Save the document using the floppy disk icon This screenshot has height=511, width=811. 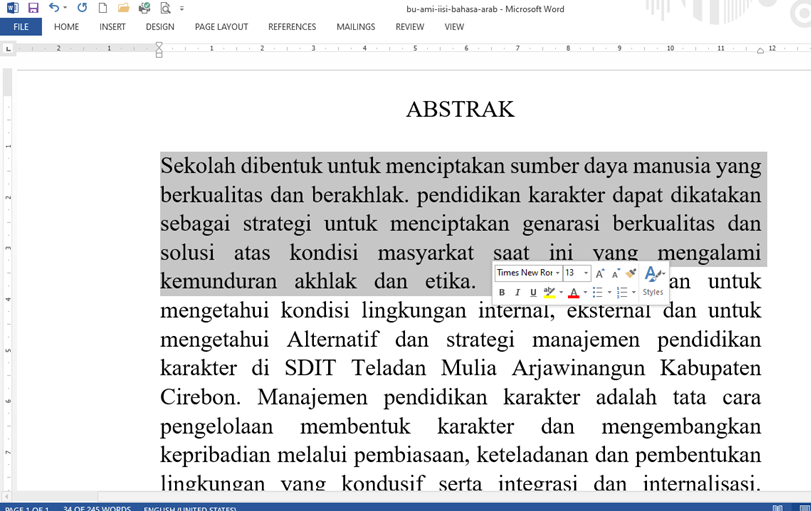[x=33, y=8]
